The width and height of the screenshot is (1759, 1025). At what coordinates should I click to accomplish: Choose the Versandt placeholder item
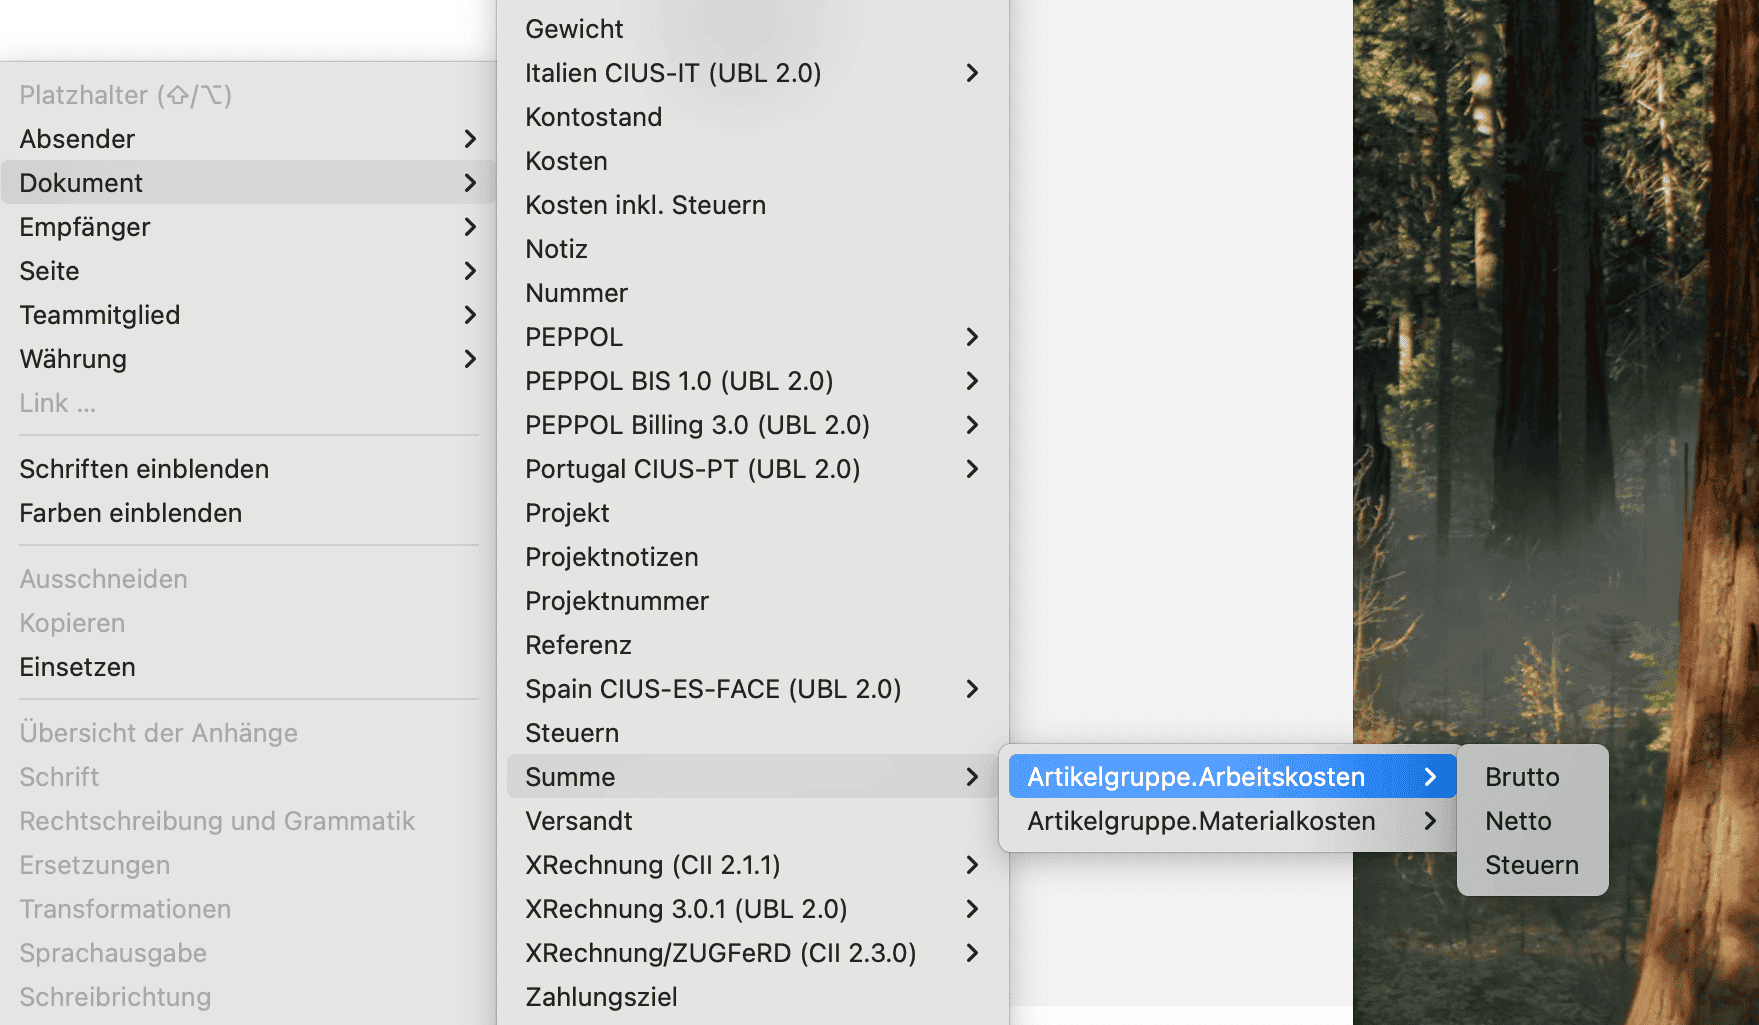752,821
